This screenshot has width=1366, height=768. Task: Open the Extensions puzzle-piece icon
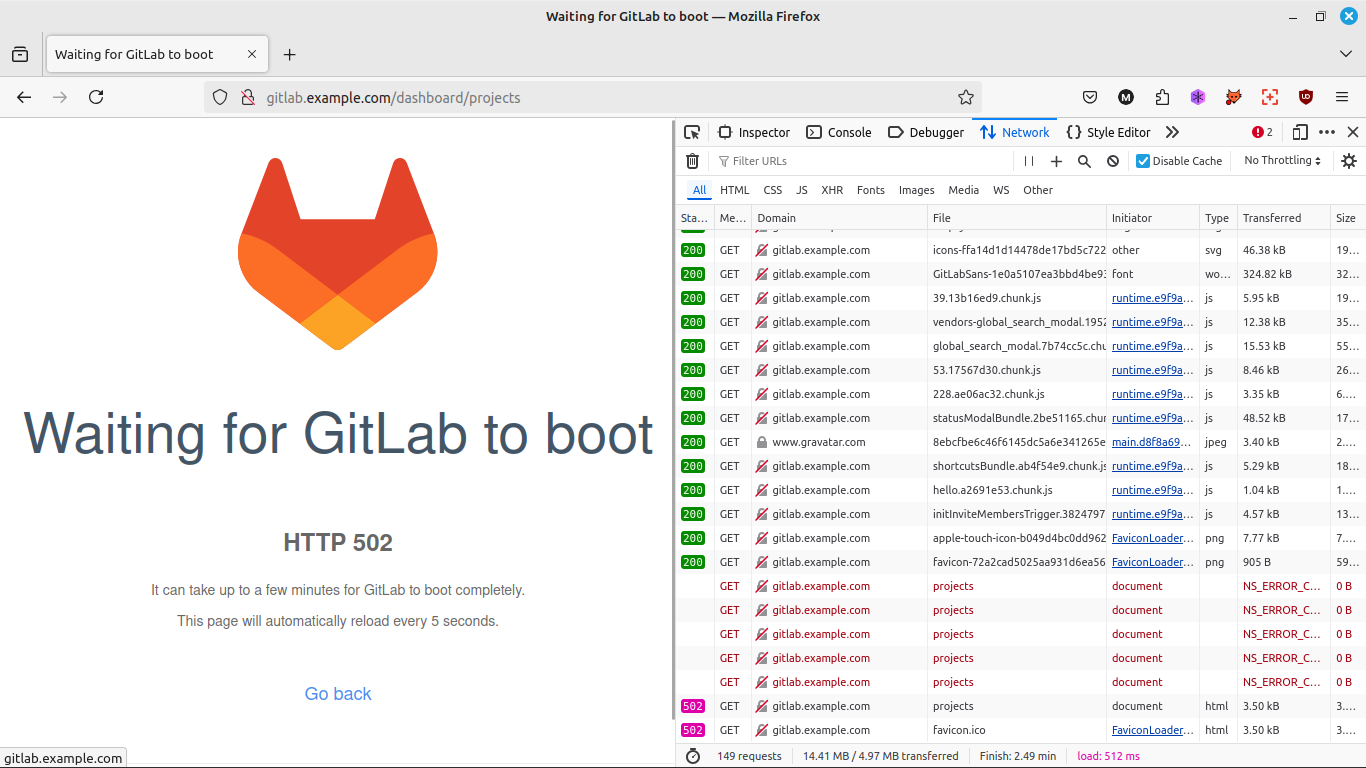pyautogui.click(x=1162, y=97)
